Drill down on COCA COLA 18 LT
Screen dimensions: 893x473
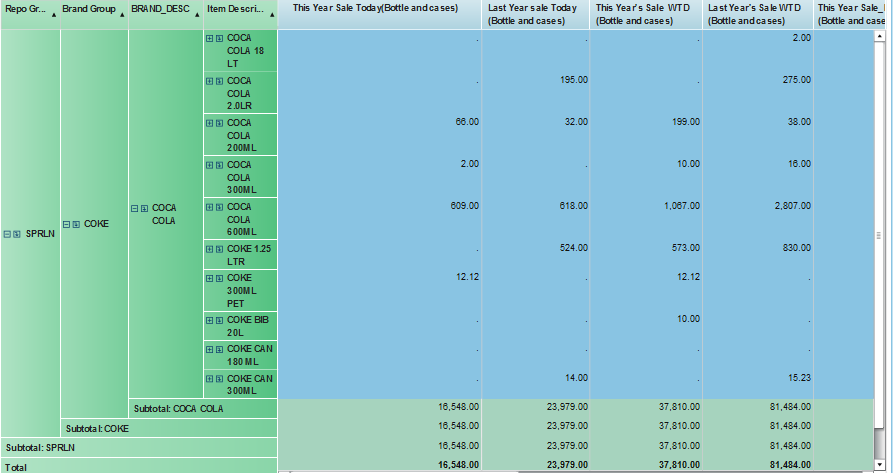click(219, 38)
